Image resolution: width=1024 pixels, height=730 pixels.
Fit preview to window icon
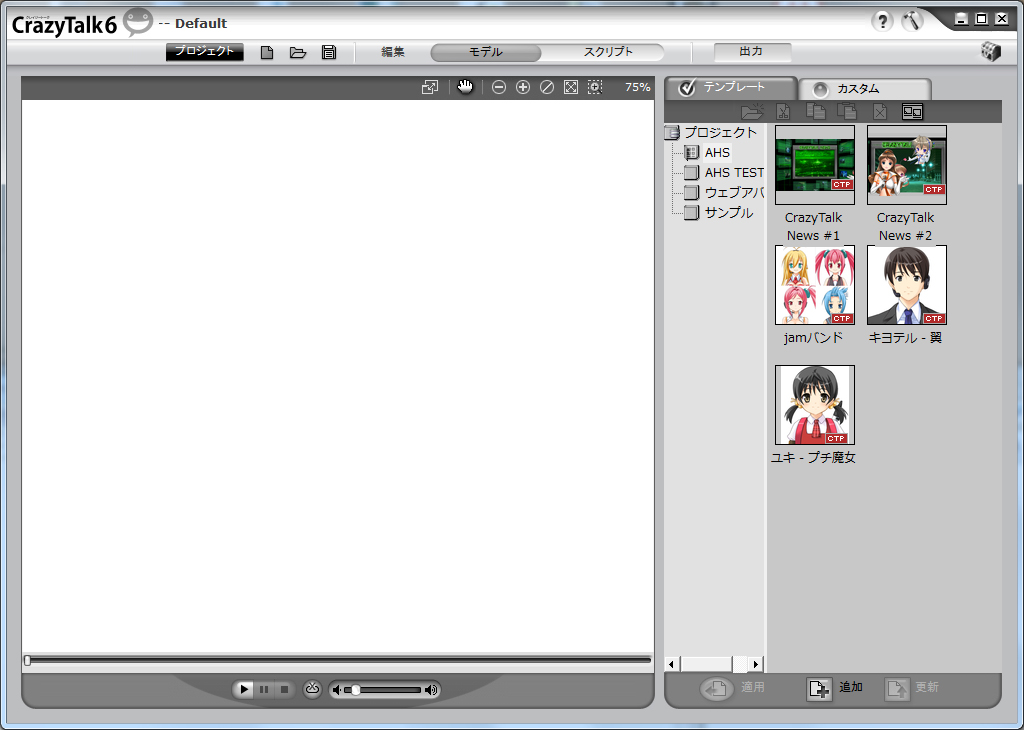coord(571,87)
